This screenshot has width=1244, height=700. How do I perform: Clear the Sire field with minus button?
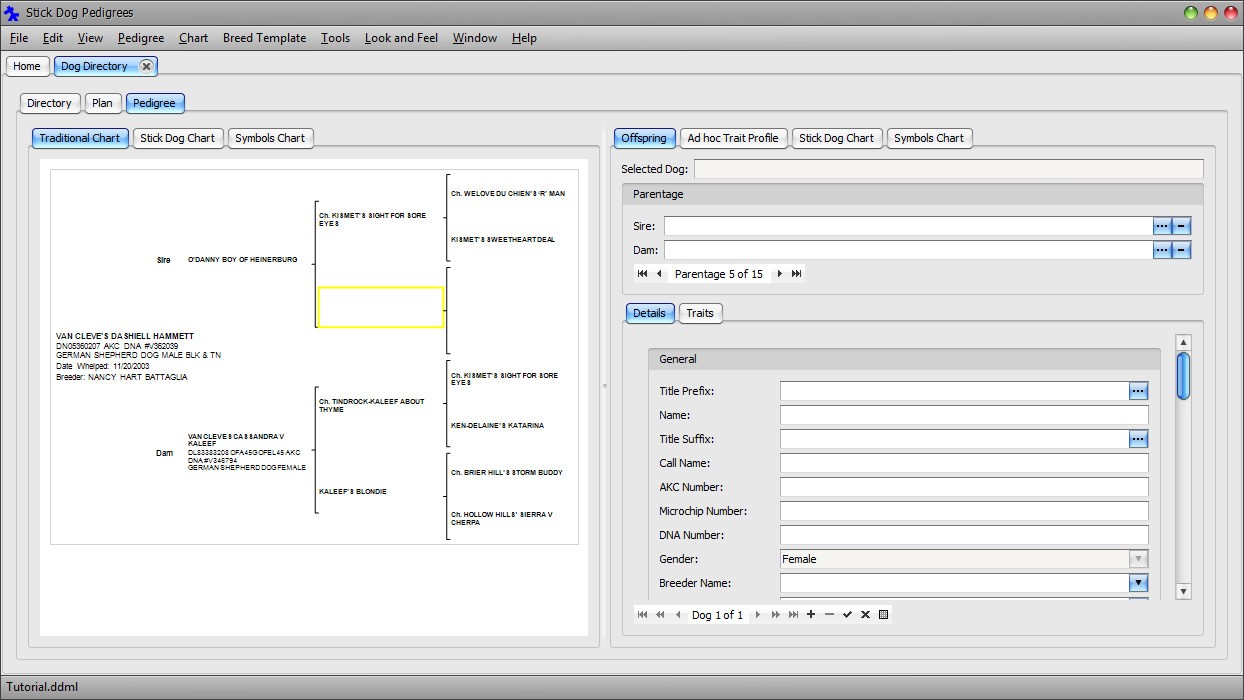[1181, 227]
